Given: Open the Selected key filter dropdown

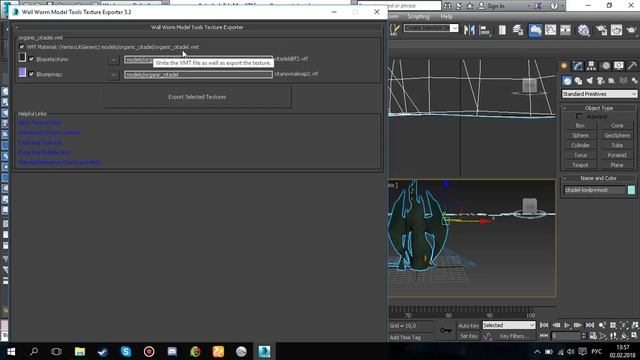Looking at the screenshot, I should click(509, 325).
